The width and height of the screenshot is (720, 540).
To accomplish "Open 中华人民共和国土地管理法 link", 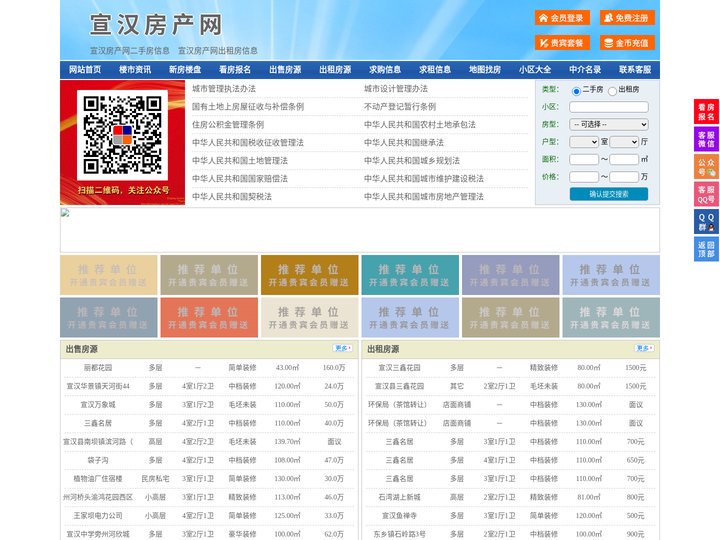I will (x=240, y=161).
